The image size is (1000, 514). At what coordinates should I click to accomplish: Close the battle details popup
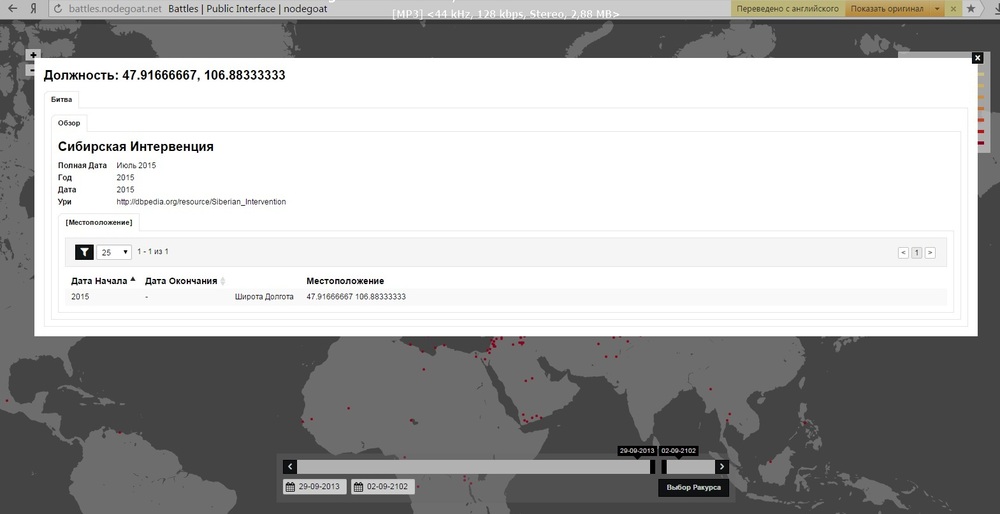click(977, 58)
